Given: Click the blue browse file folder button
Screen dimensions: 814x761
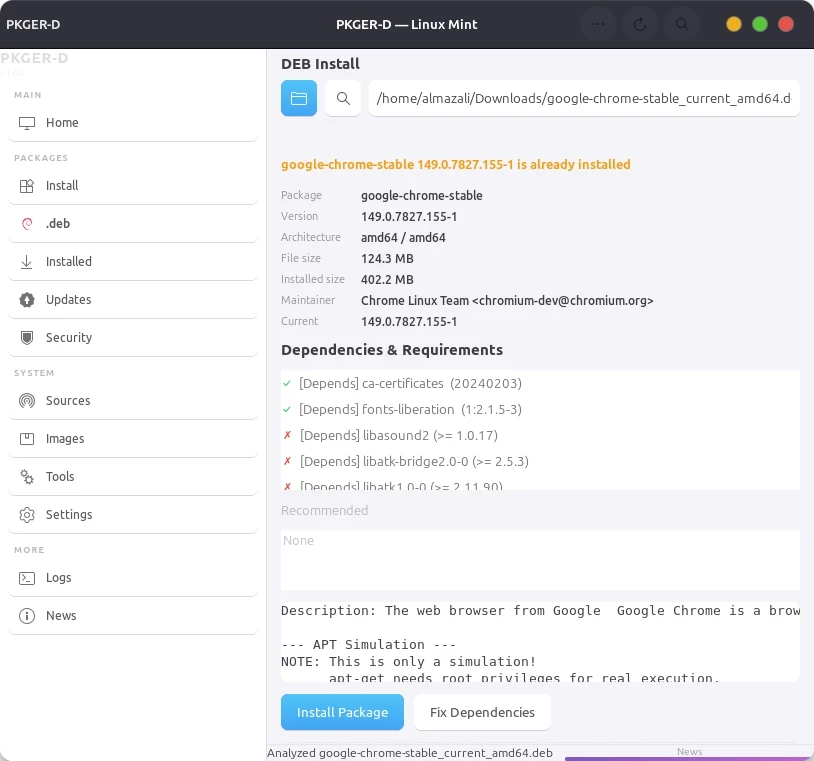Looking at the screenshot, I should 299,98.
